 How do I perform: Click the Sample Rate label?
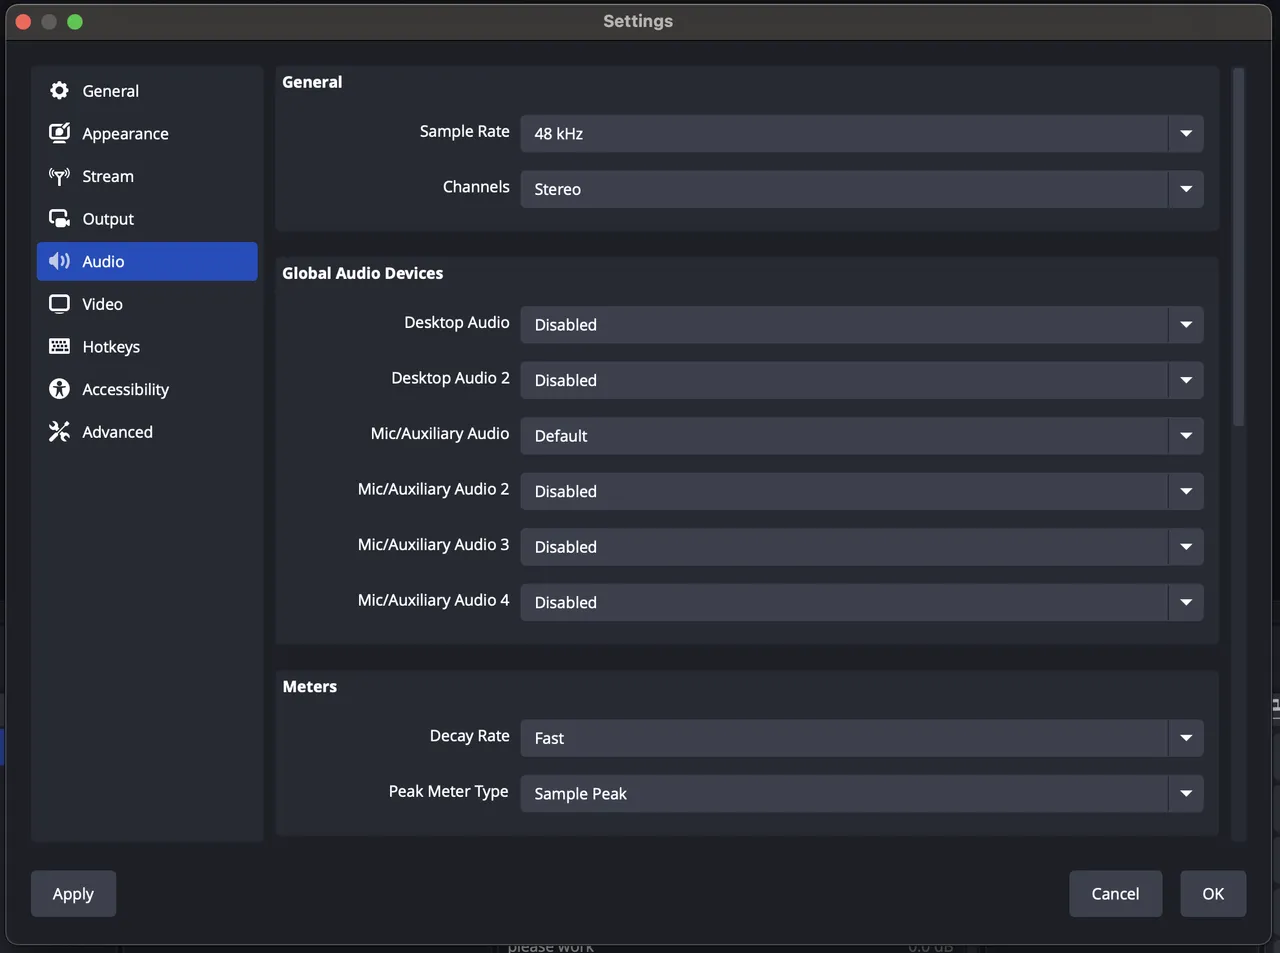coord(464,132)
